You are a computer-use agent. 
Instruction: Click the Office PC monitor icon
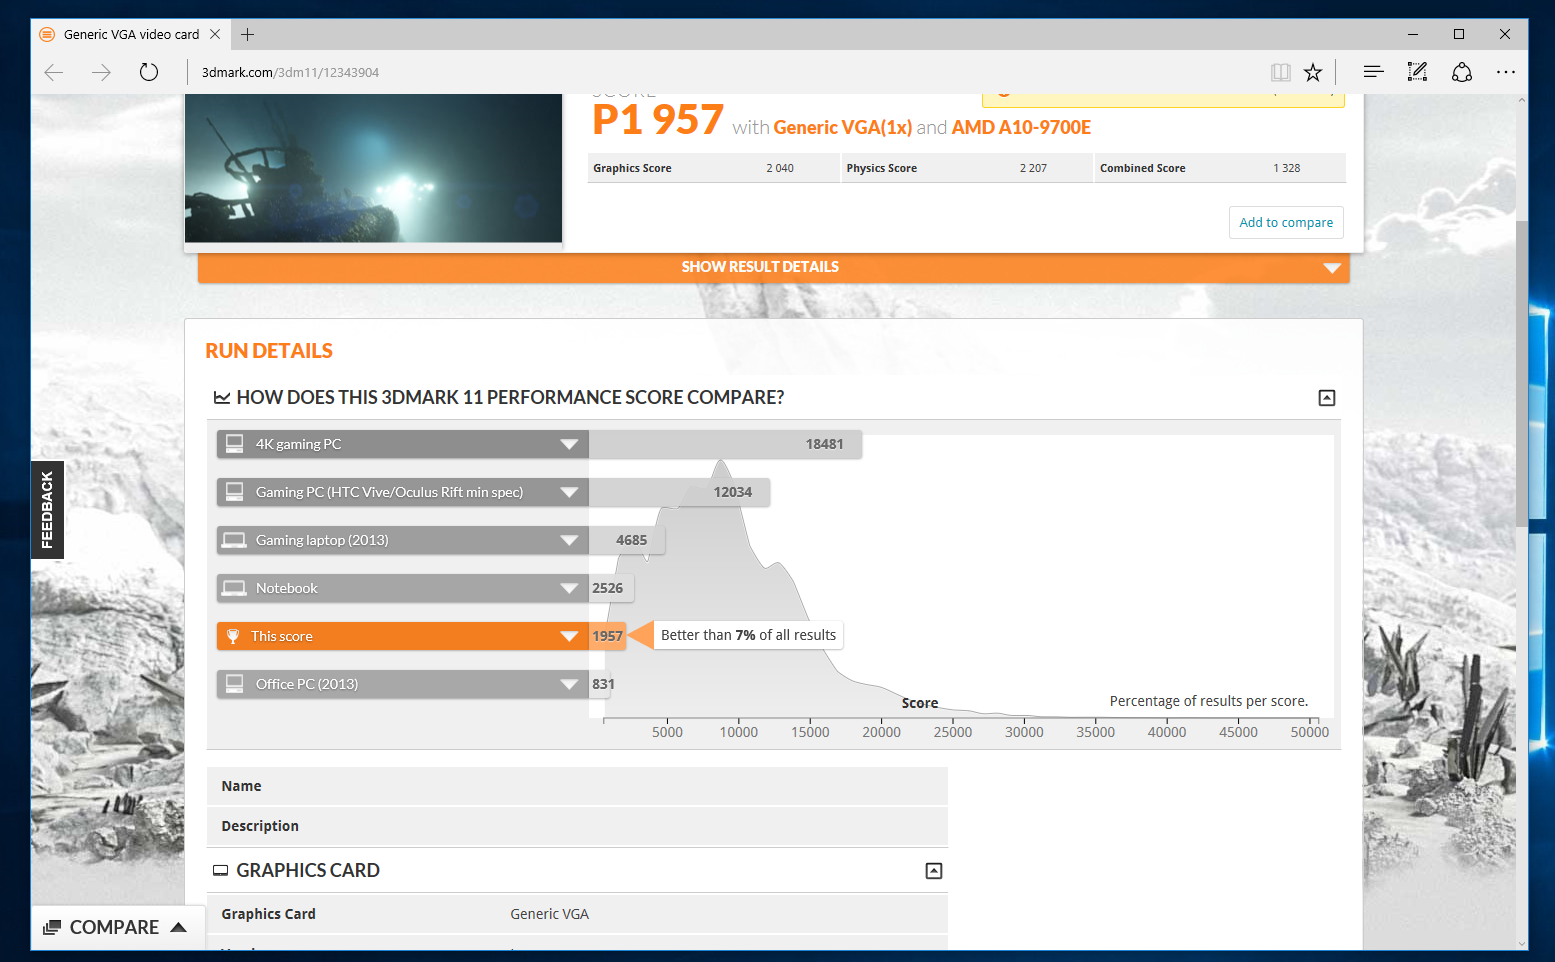coord(235,683)
